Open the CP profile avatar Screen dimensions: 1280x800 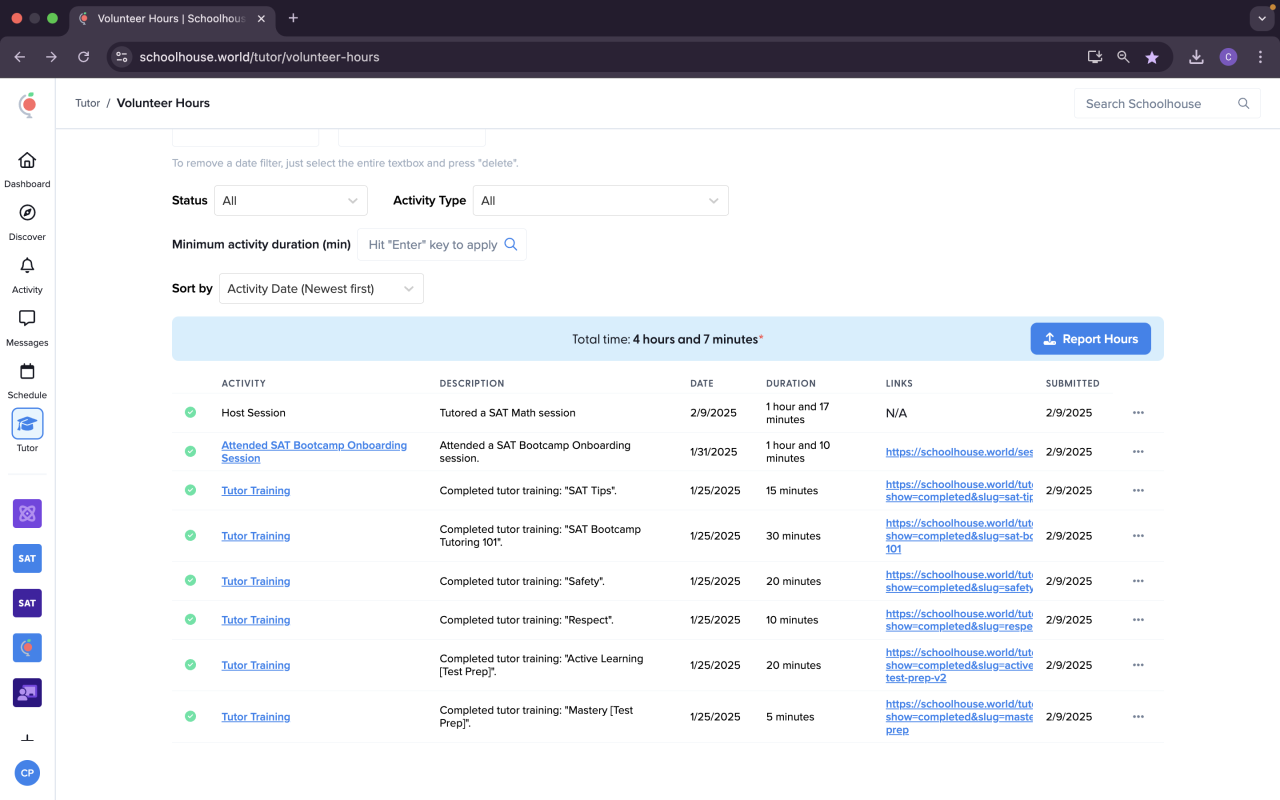(x=27, y=773)
